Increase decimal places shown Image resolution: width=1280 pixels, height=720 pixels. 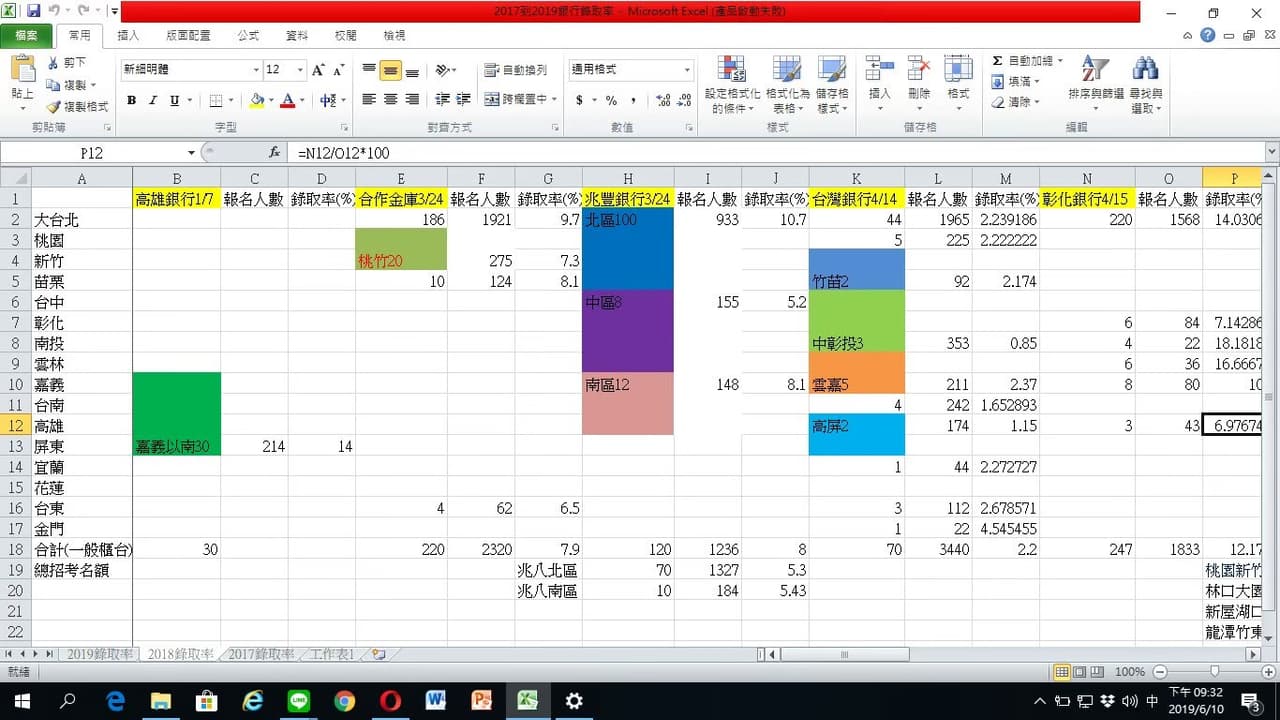coord(663,100)
